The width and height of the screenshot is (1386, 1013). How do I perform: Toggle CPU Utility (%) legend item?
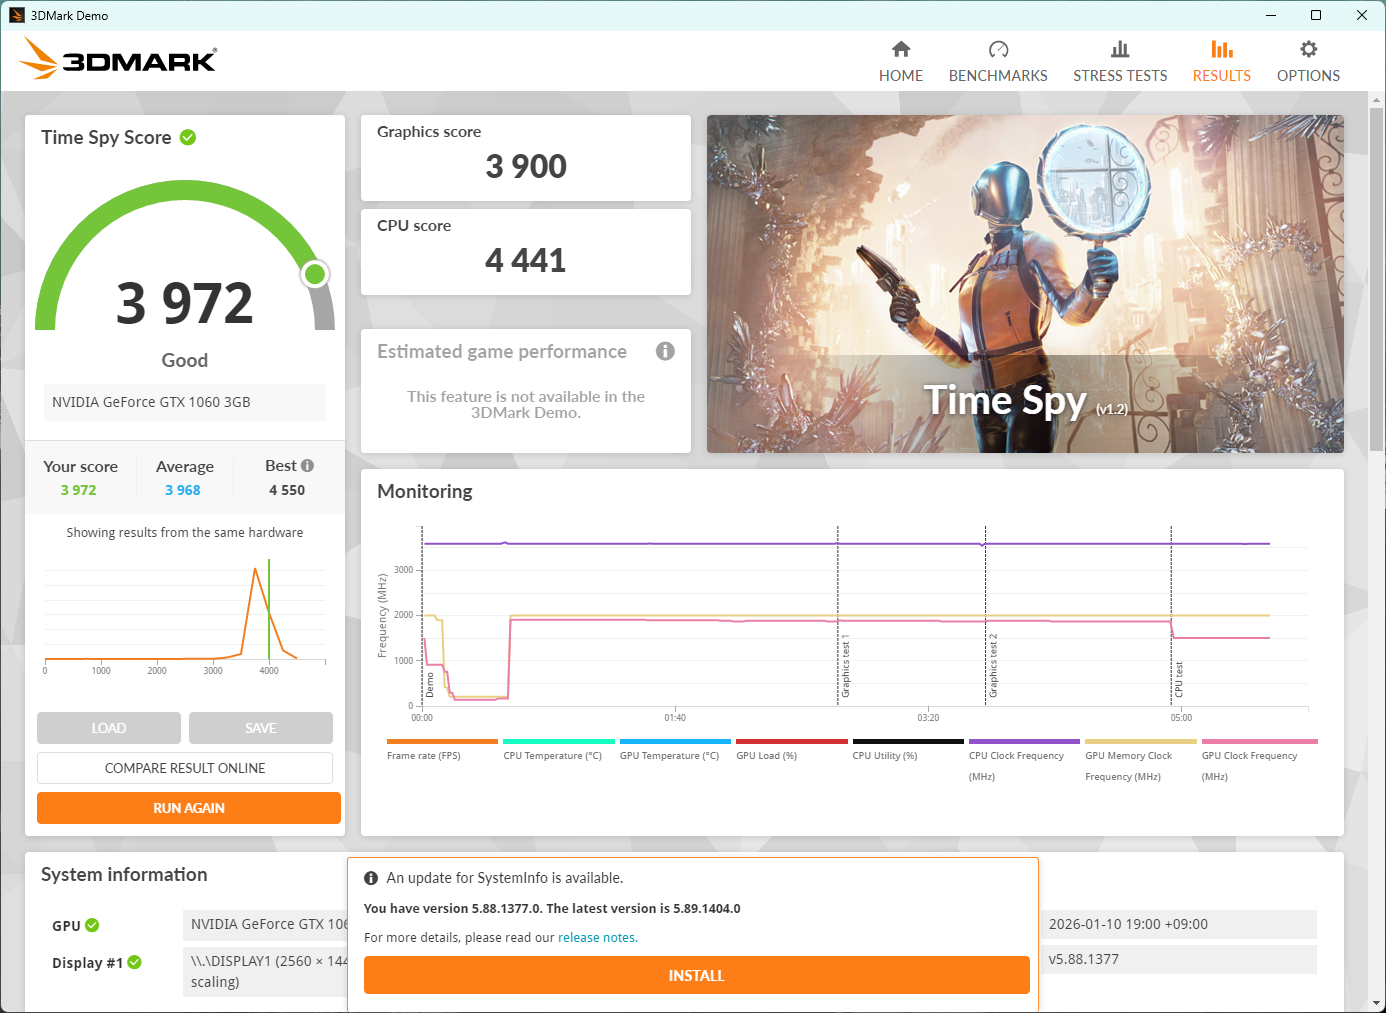(908, 752)
